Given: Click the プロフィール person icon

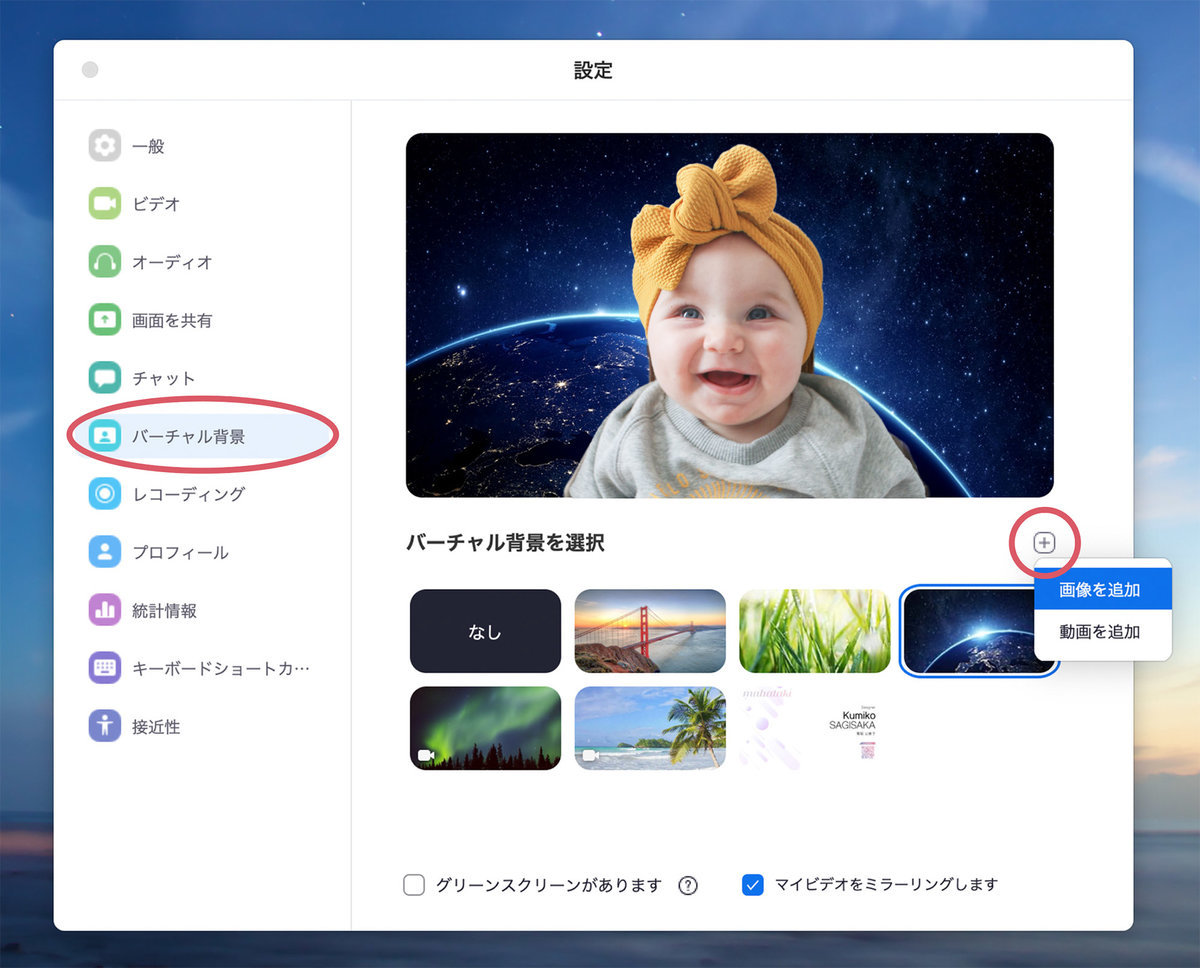Looking at the screenshot, I should coord(104,552).
